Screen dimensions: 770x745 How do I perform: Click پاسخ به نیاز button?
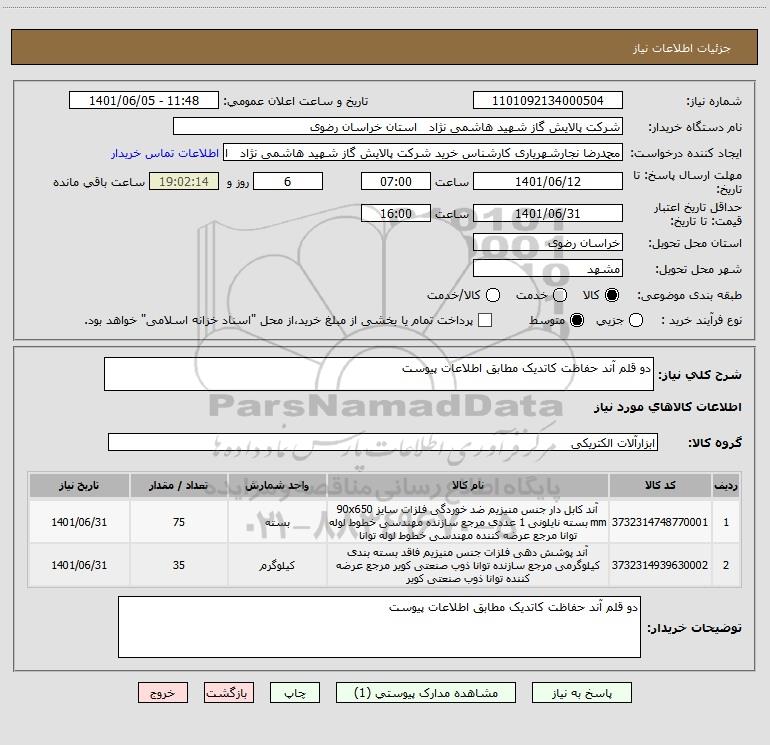(x=581, y=693)
